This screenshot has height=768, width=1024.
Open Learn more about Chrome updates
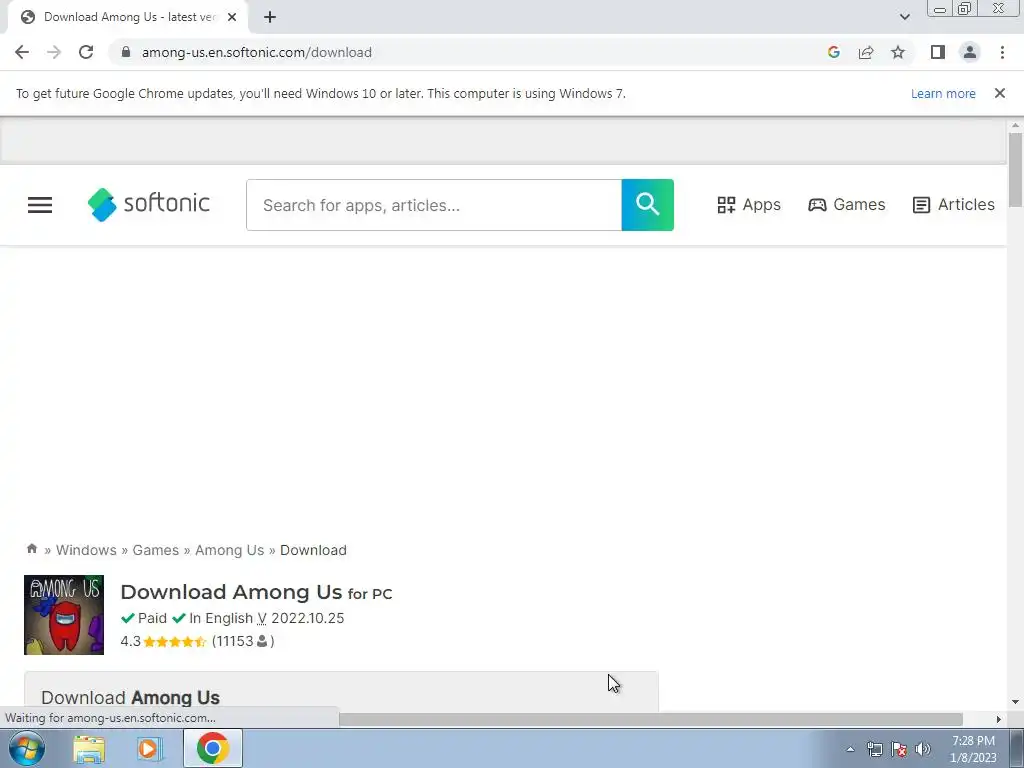943,93
